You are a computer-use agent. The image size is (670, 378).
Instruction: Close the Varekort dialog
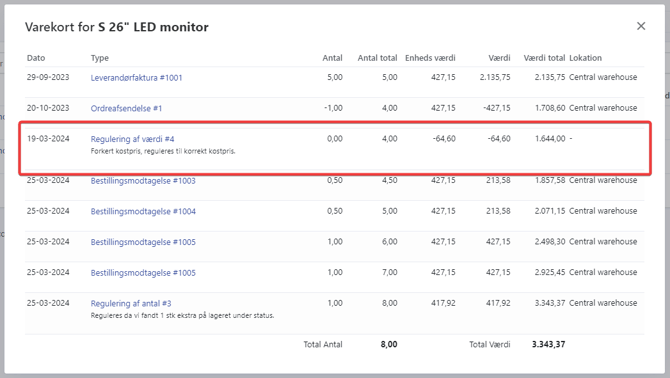(x=641, y=26)
